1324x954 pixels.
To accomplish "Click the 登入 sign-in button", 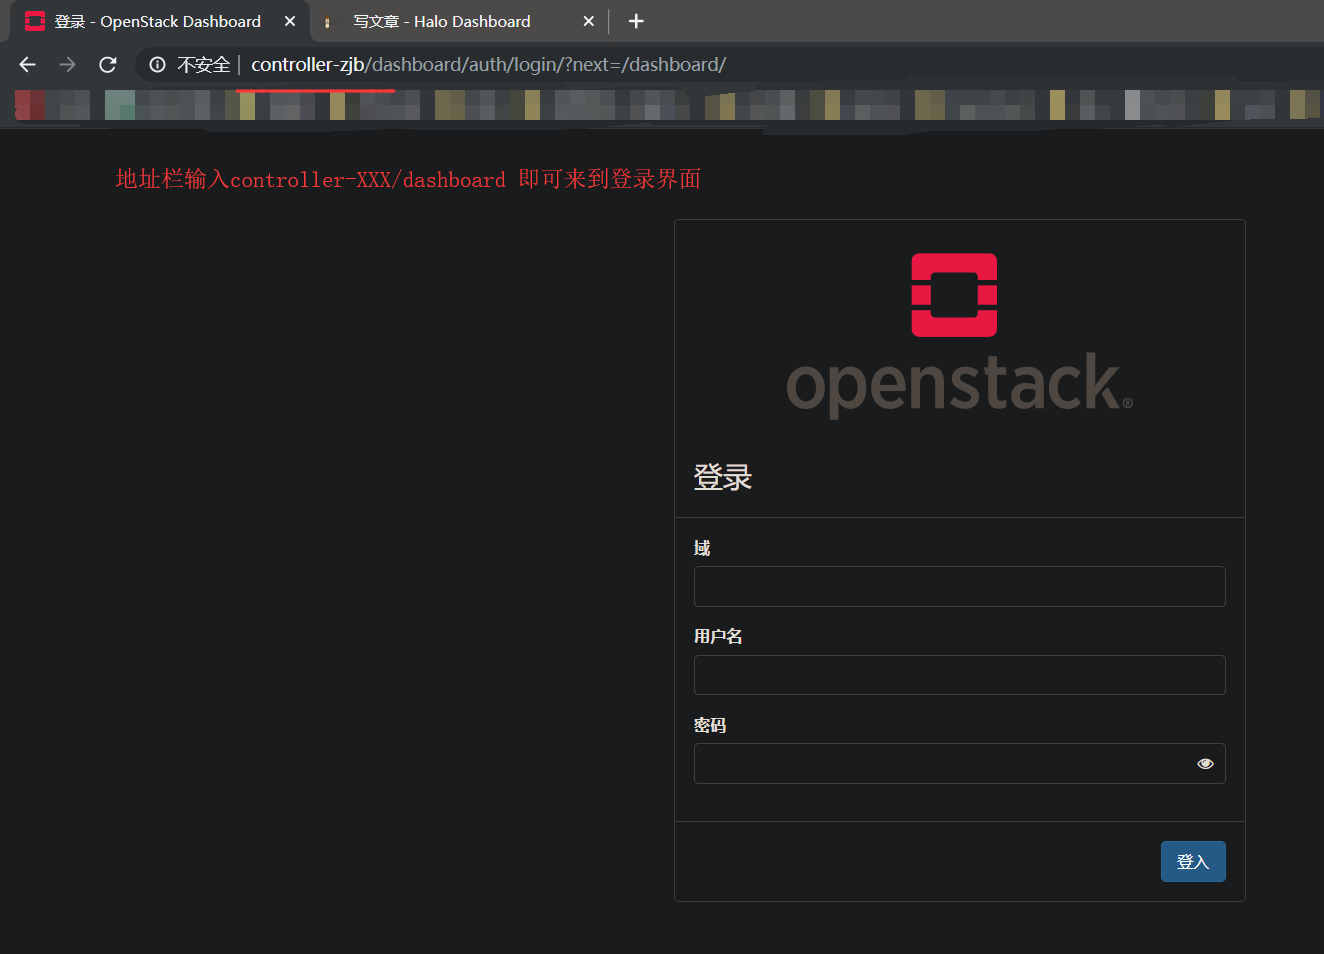I will (x=1193, y=862).
